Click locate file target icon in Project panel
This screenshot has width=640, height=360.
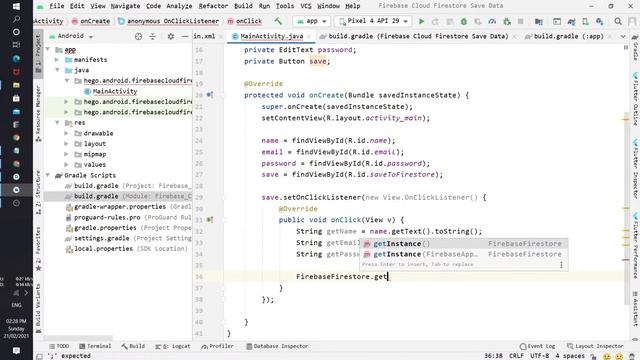[138, 36]
